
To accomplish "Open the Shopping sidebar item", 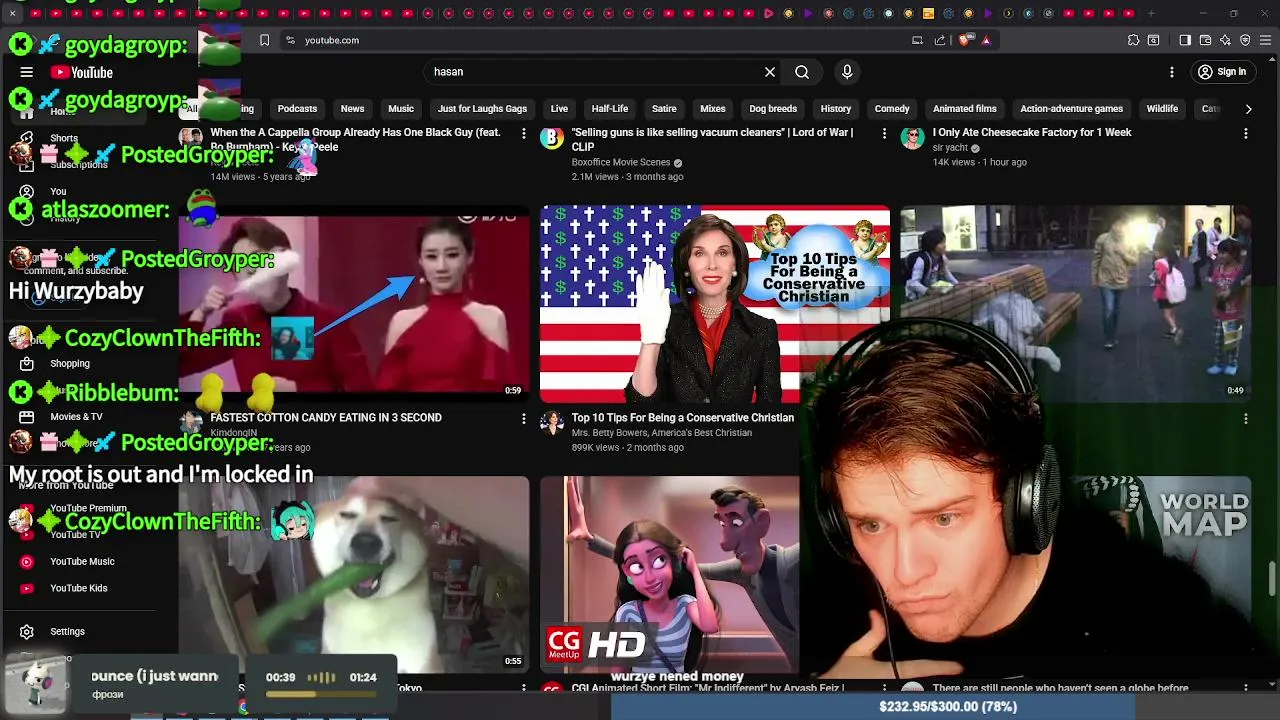I will pyautogui.click(x=70, y=364).
